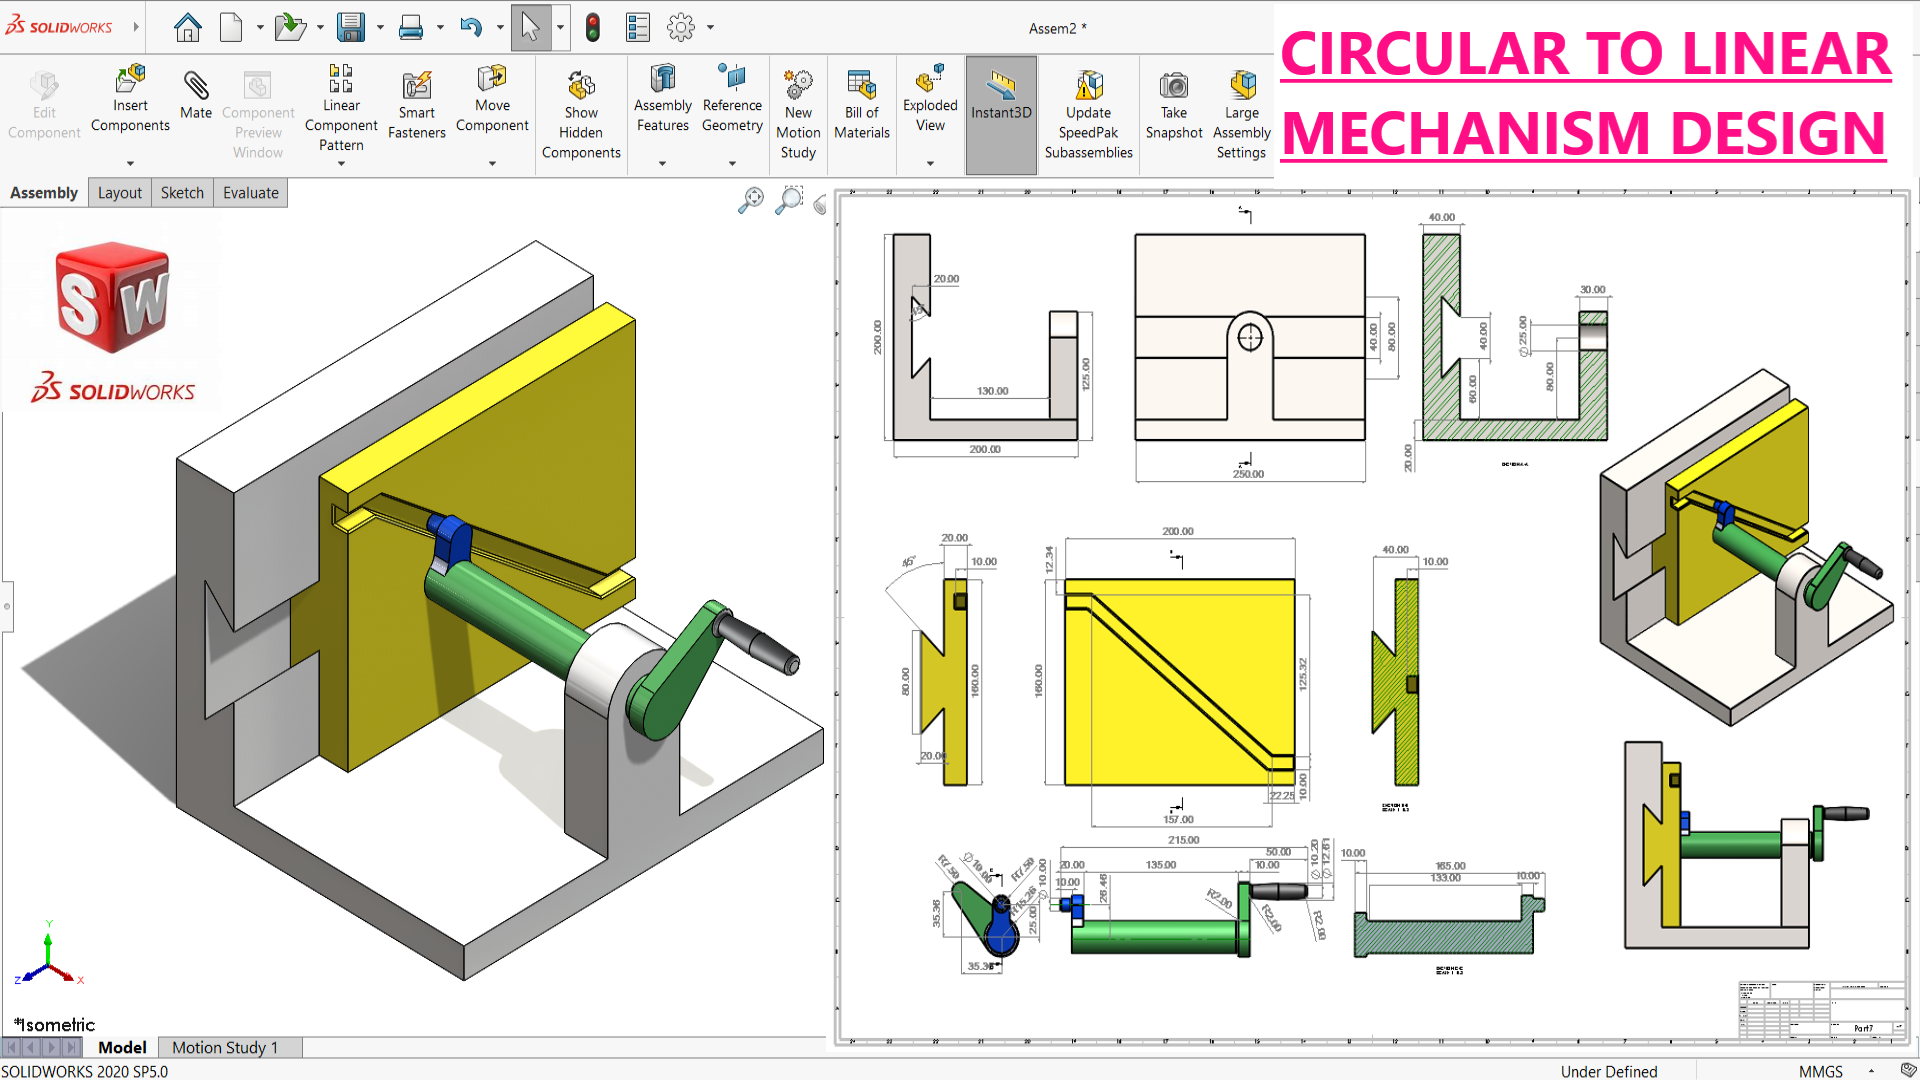Click the Rebuild traffic light icon

point(593,27)
